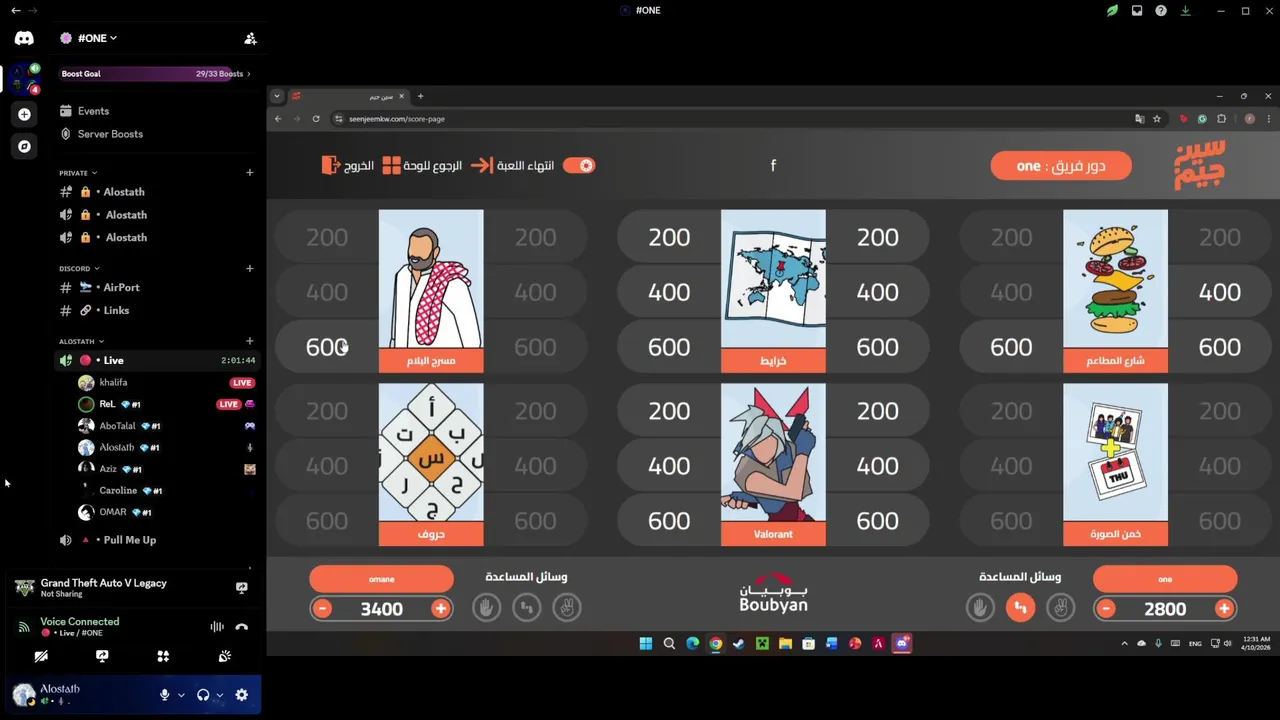Image resolution: width=1280 pixels, height=720 pixels.
Task: Open the Discord inbox icon in title bar
Action: point(1137,11)
